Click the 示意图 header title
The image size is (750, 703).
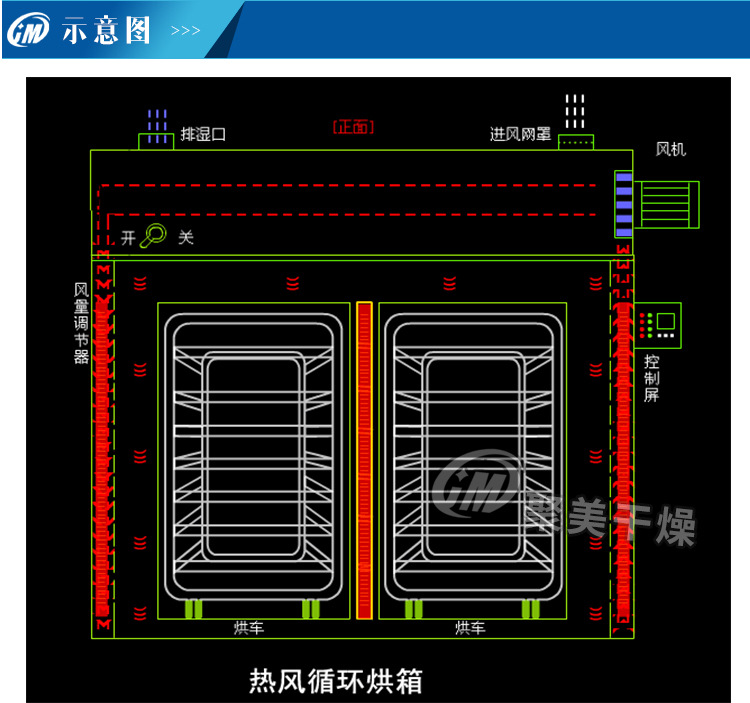[106, 30]
